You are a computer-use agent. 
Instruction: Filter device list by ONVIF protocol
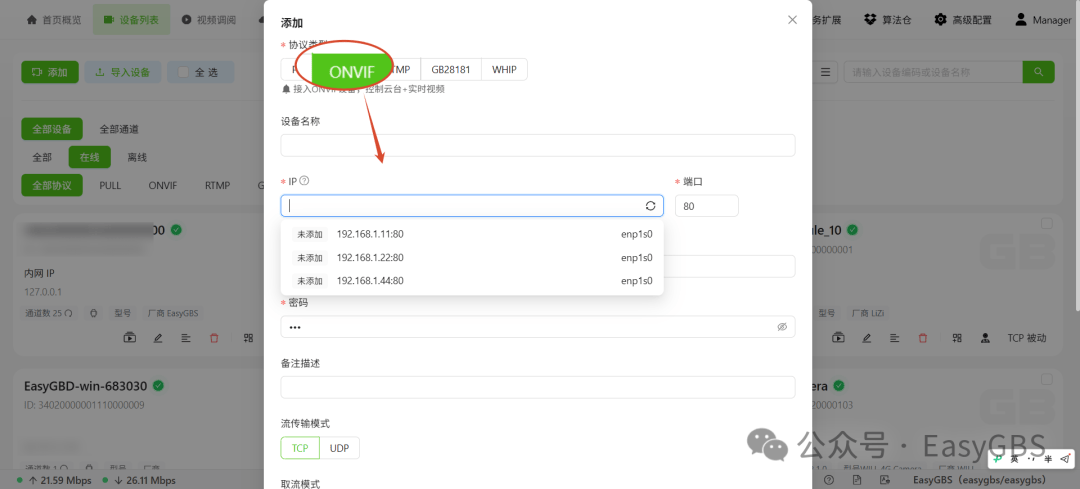163,185
